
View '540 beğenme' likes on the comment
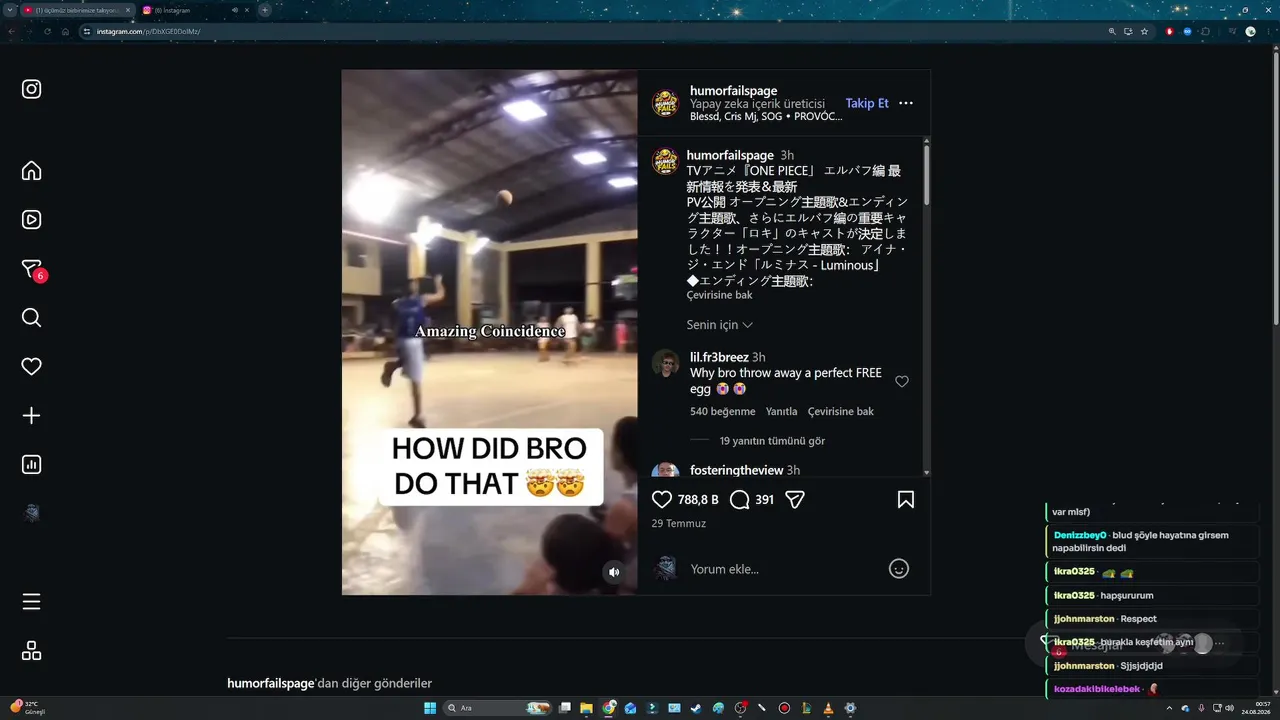click(723, 411)
